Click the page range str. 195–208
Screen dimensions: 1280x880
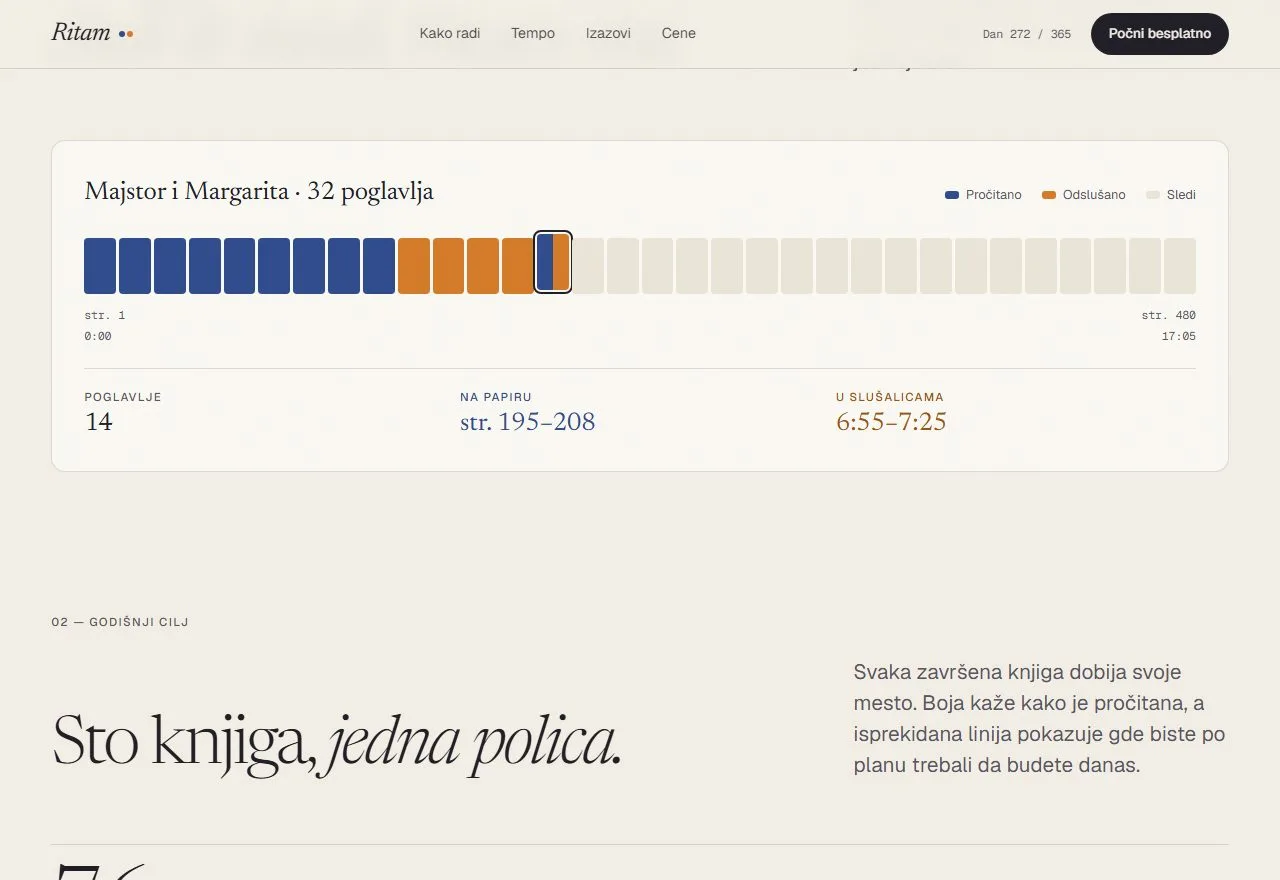point(528,422)
